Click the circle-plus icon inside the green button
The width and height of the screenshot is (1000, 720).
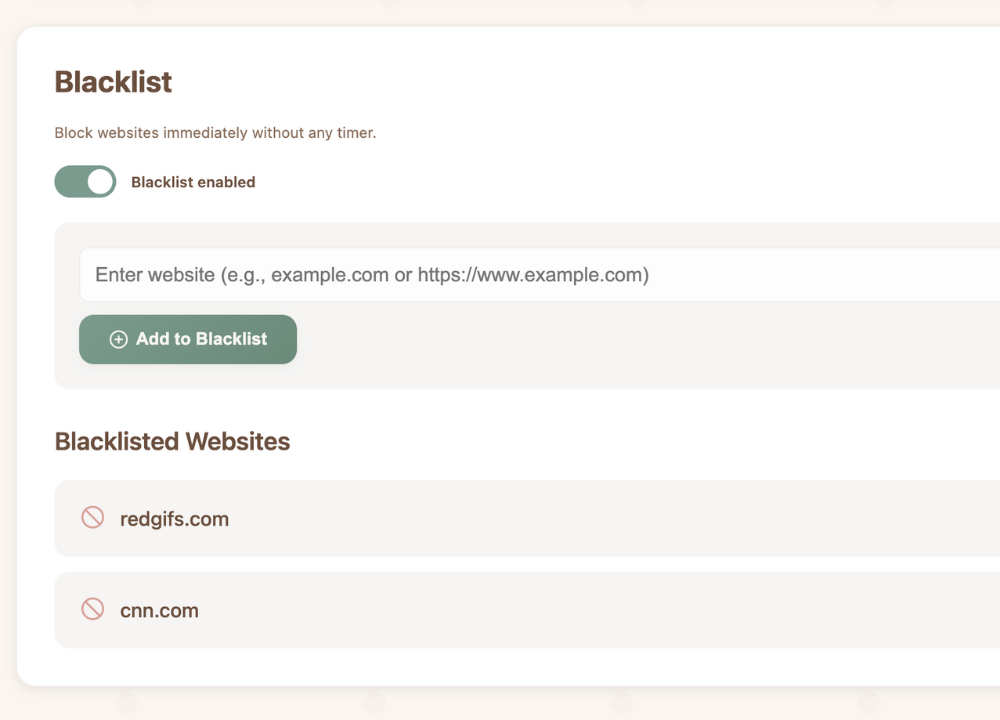click(118, 339)
